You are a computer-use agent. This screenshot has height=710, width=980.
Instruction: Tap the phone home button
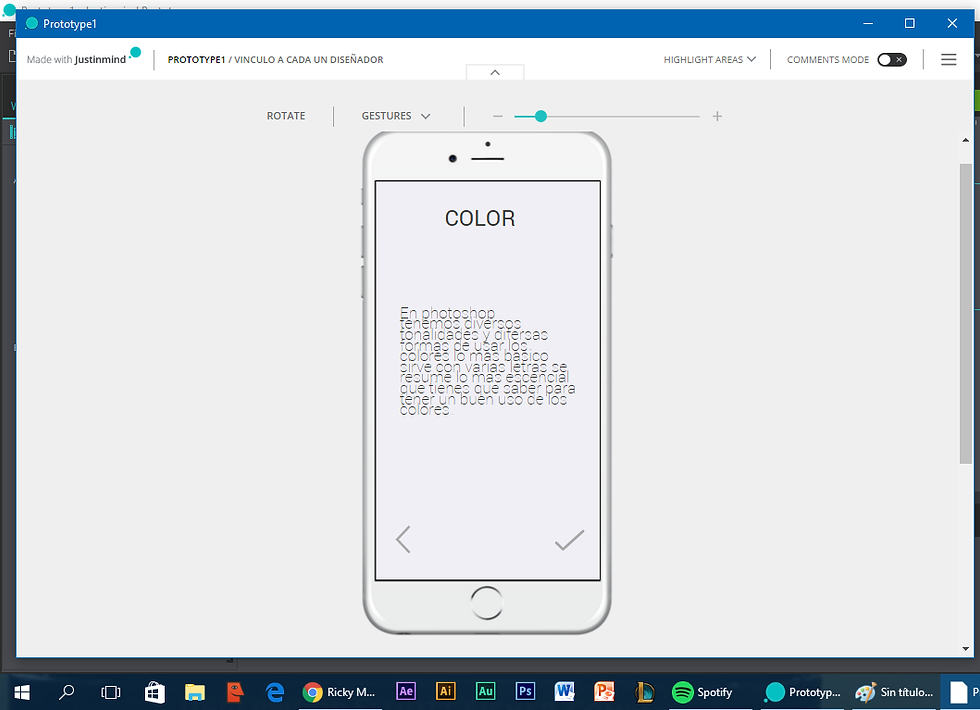click(x=486, y=603)
